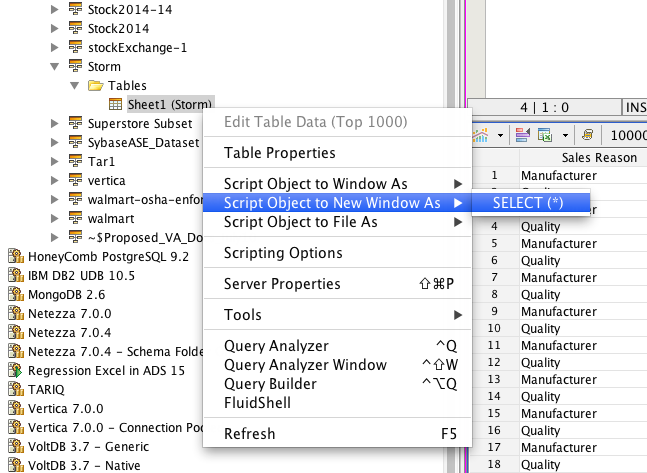Open the Excel export dropdown arrow

[565, 134]
